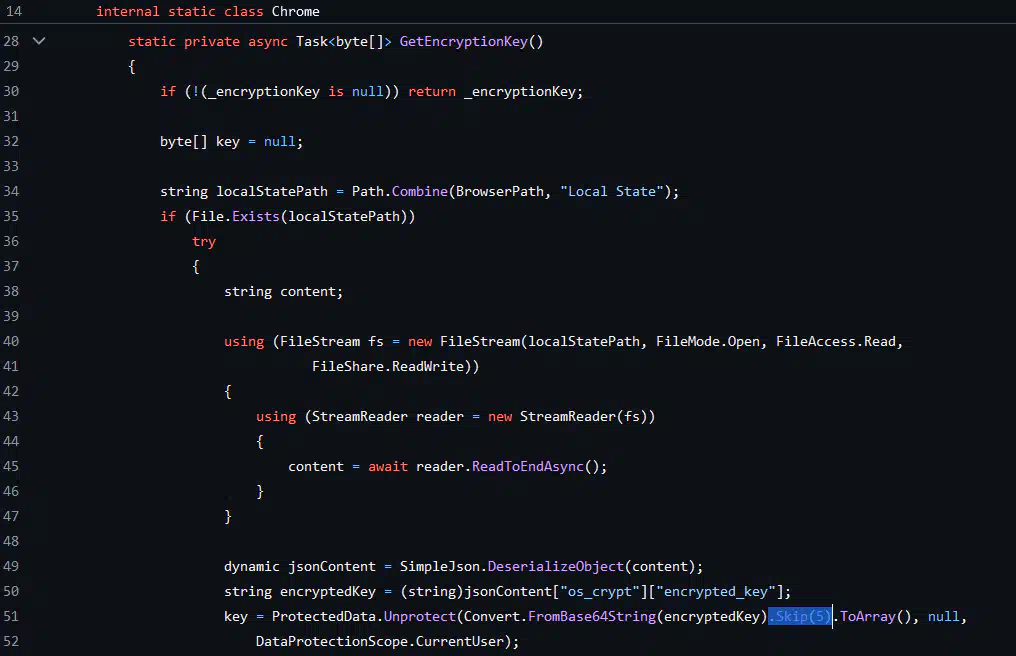Select line number 28
Screen dimensions: 1016x656
(x=11, y=41)
